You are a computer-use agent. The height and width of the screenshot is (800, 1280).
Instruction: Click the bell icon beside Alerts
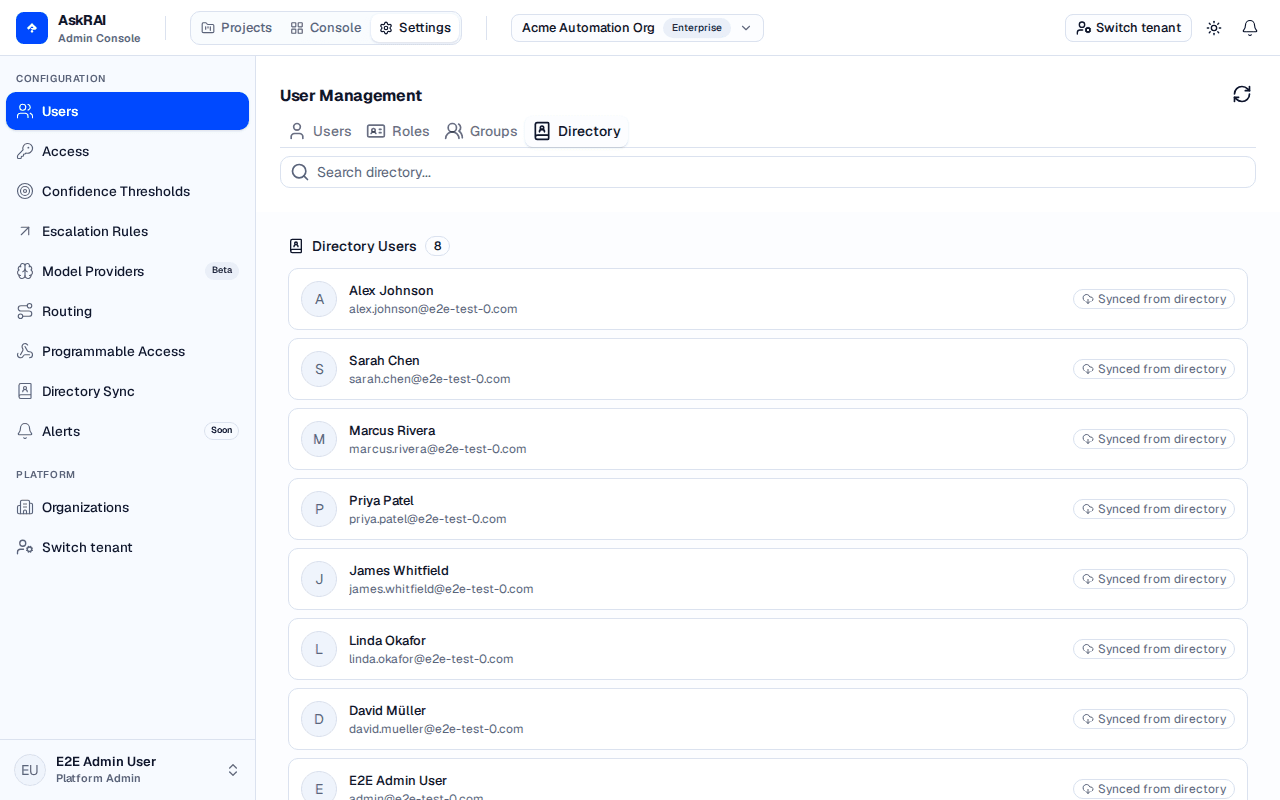25,431
